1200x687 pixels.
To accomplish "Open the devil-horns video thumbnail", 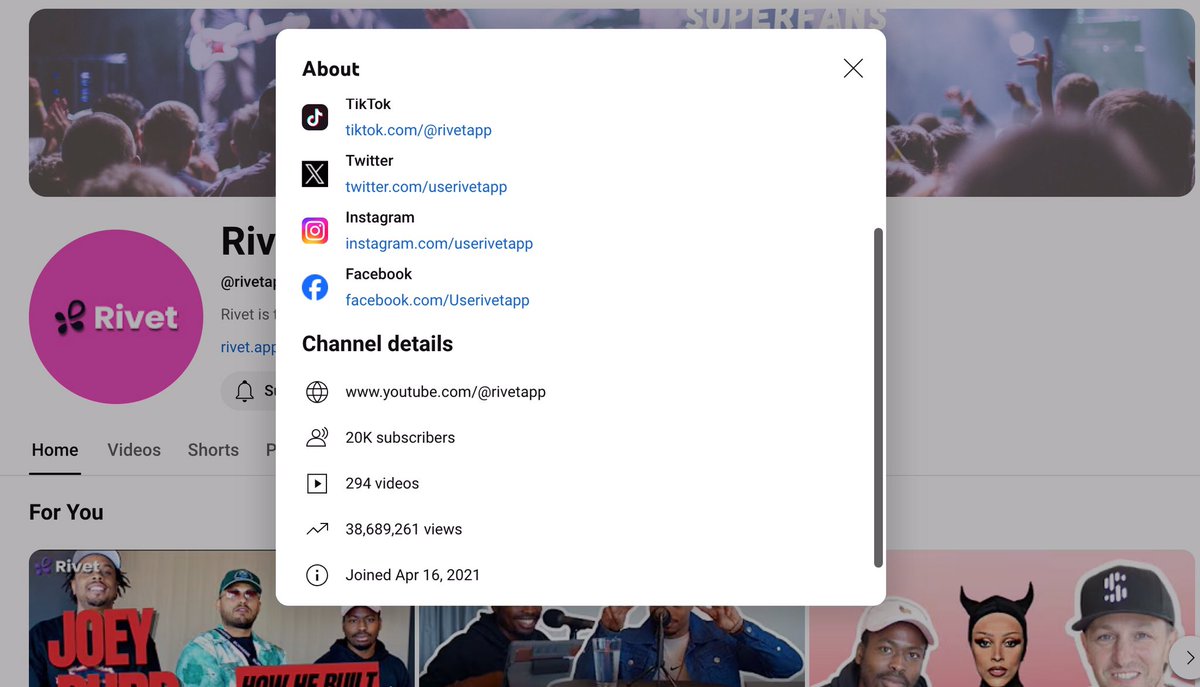I will [x=1002, y=618].
